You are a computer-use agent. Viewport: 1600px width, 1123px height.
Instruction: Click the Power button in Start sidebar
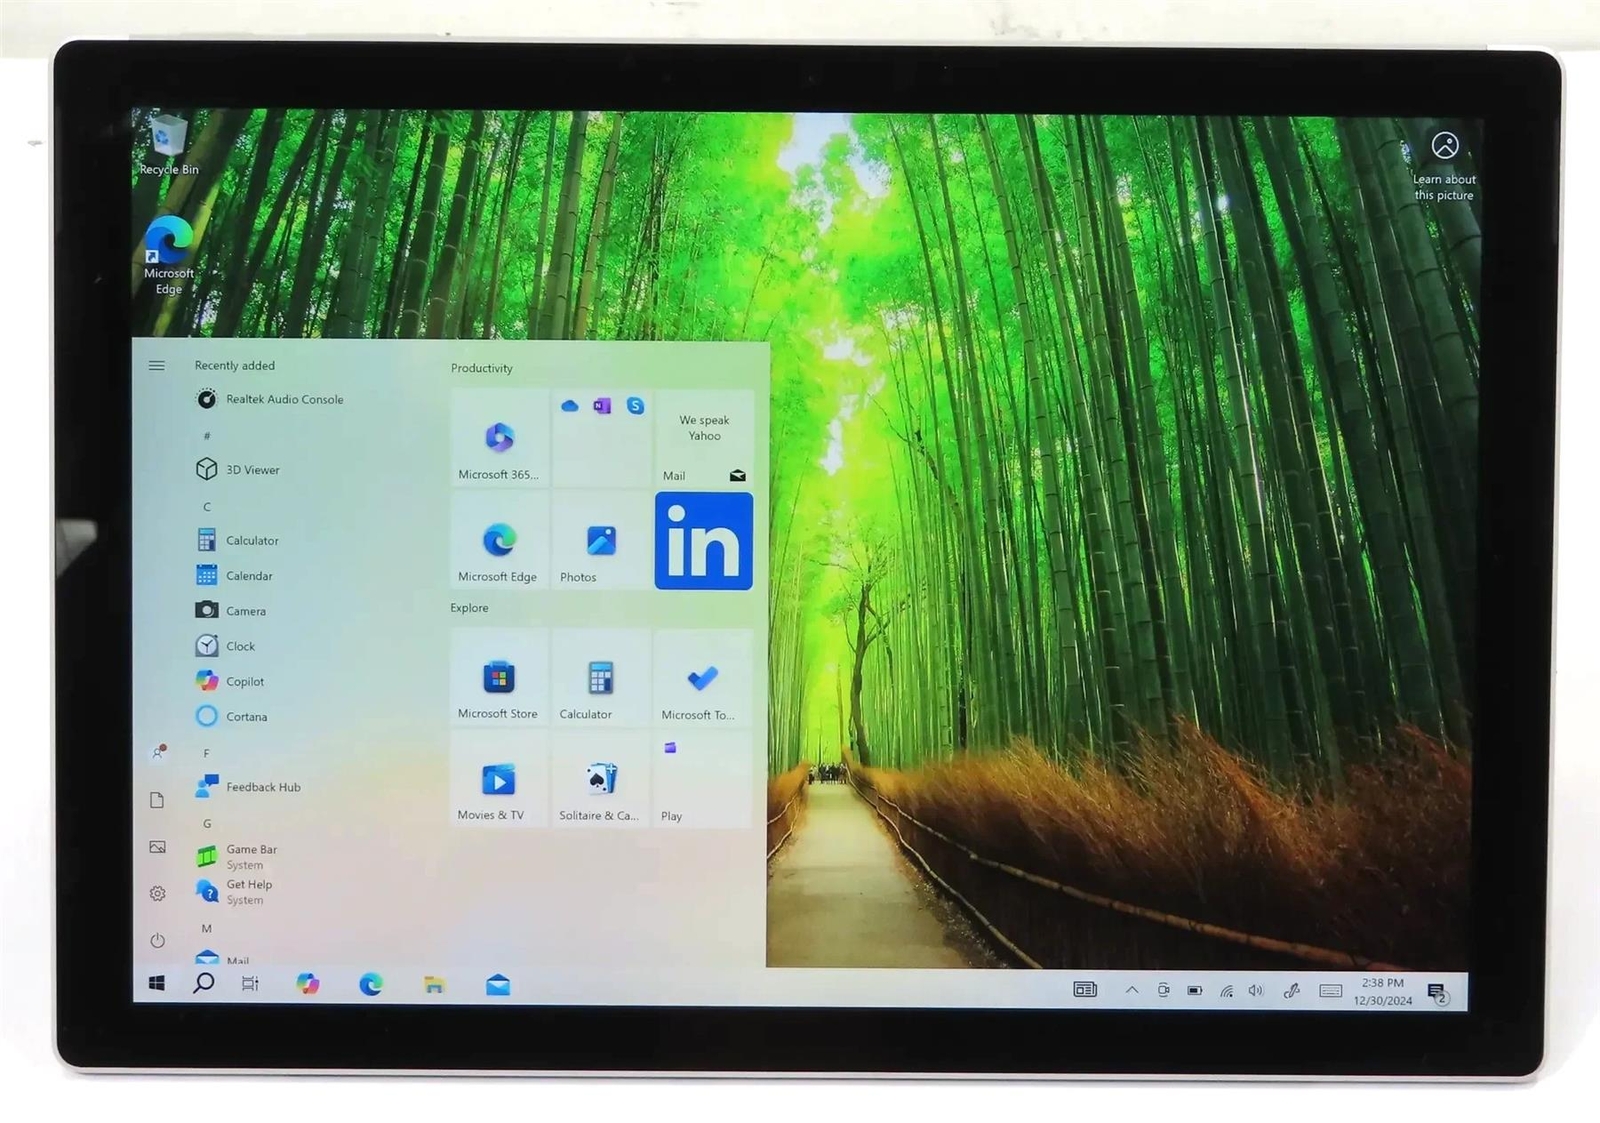click(157, 941)
